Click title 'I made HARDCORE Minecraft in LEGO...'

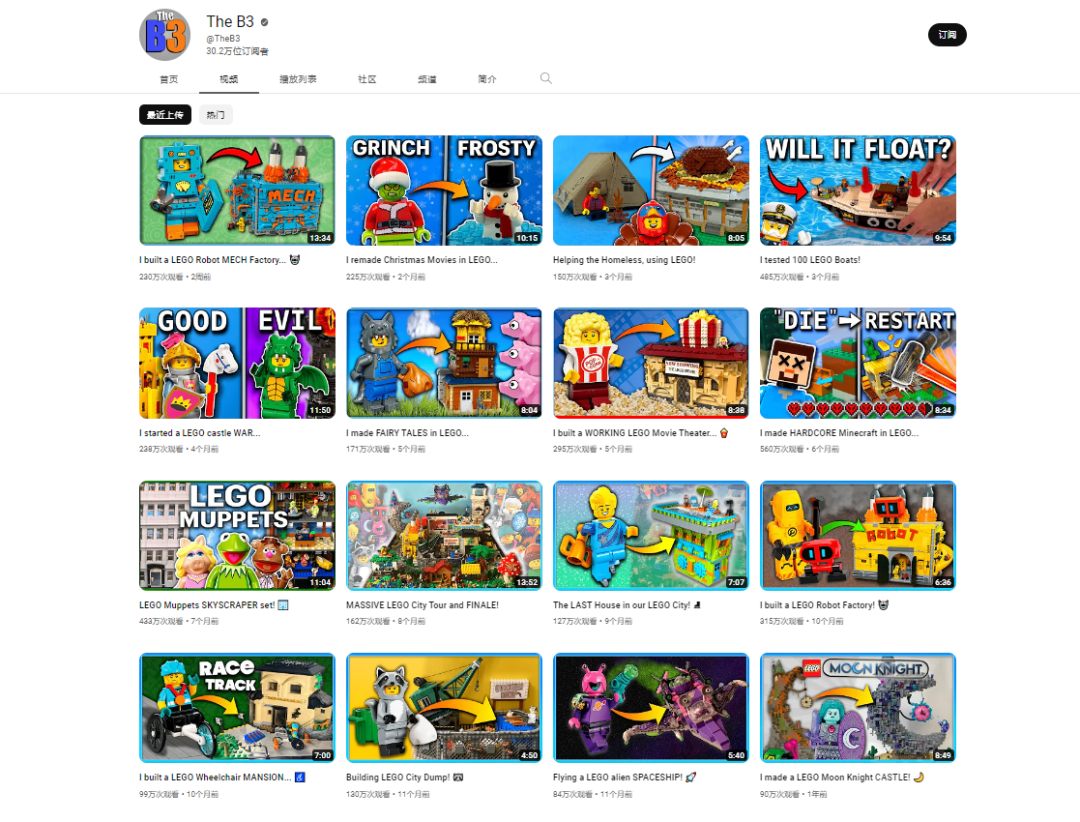coord(839,433)
